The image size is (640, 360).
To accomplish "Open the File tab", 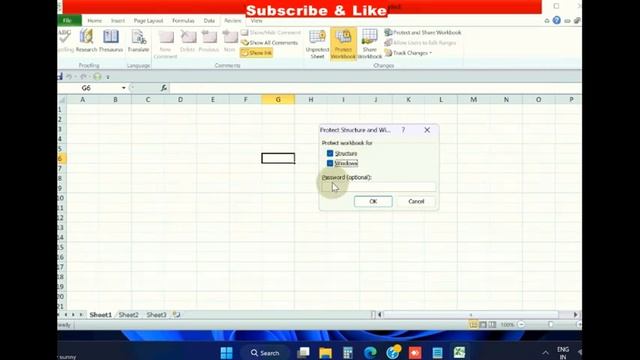I will click(x=68, y=20).
